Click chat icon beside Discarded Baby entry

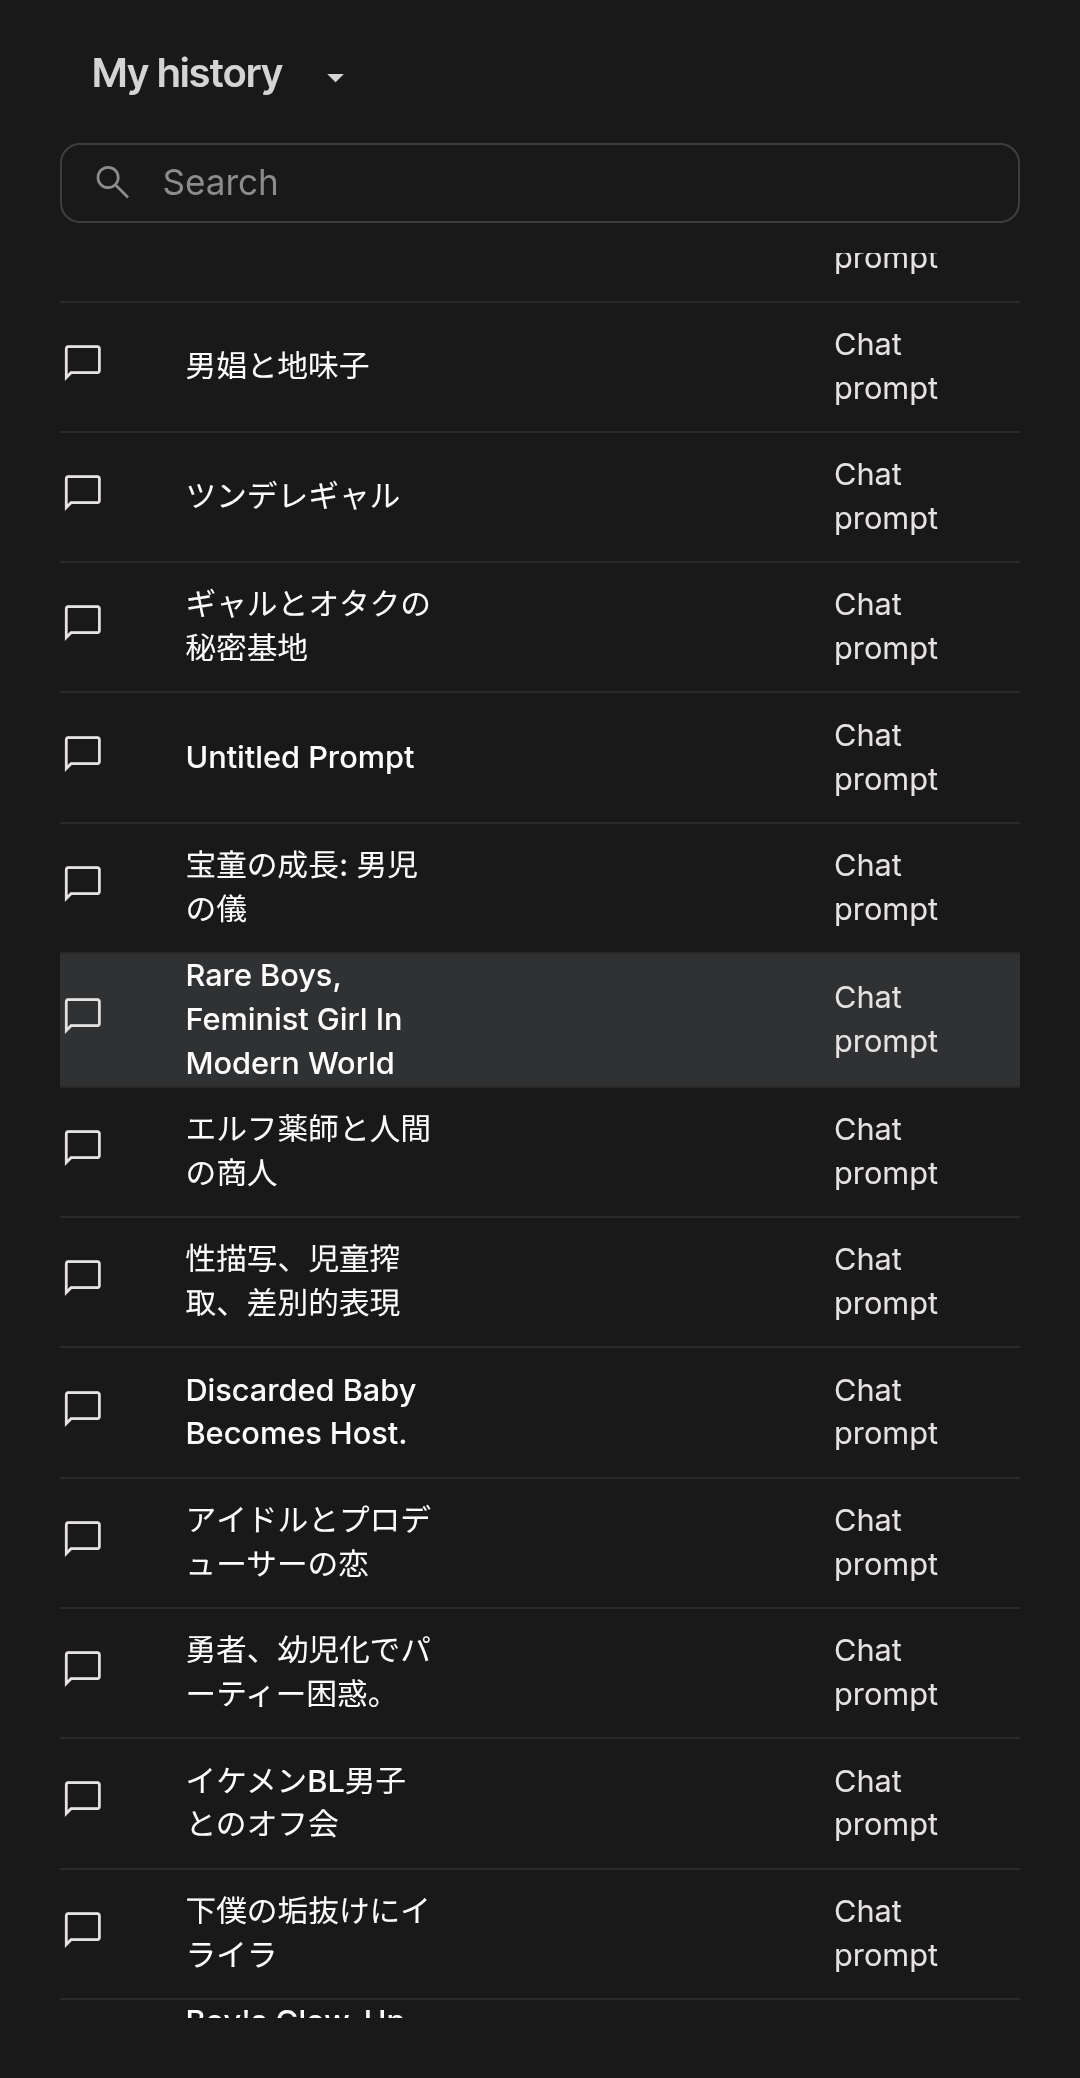[83, 1407]
